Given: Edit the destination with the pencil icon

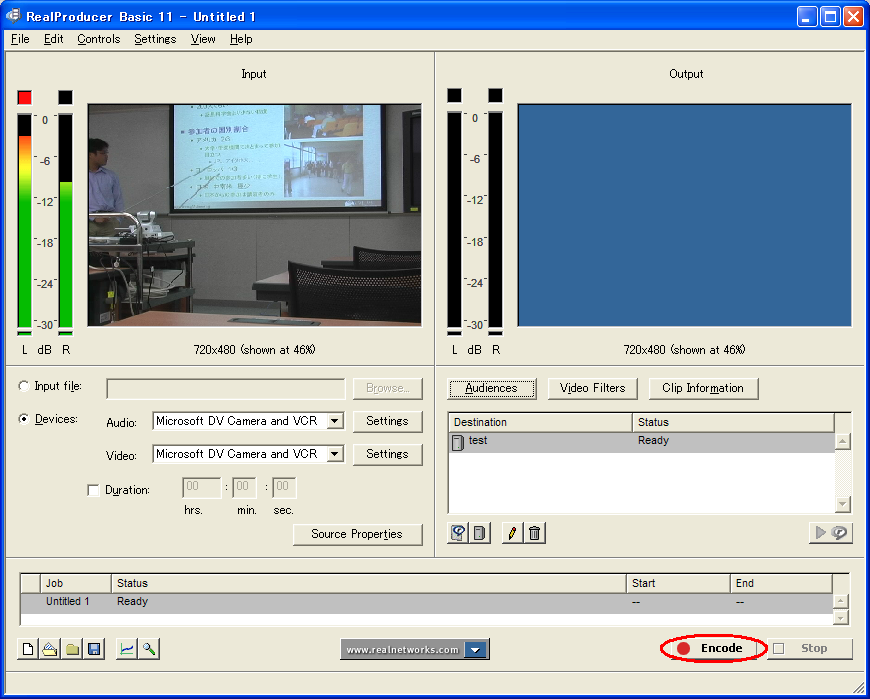Looking at the screenshot, I should [512, 533].
